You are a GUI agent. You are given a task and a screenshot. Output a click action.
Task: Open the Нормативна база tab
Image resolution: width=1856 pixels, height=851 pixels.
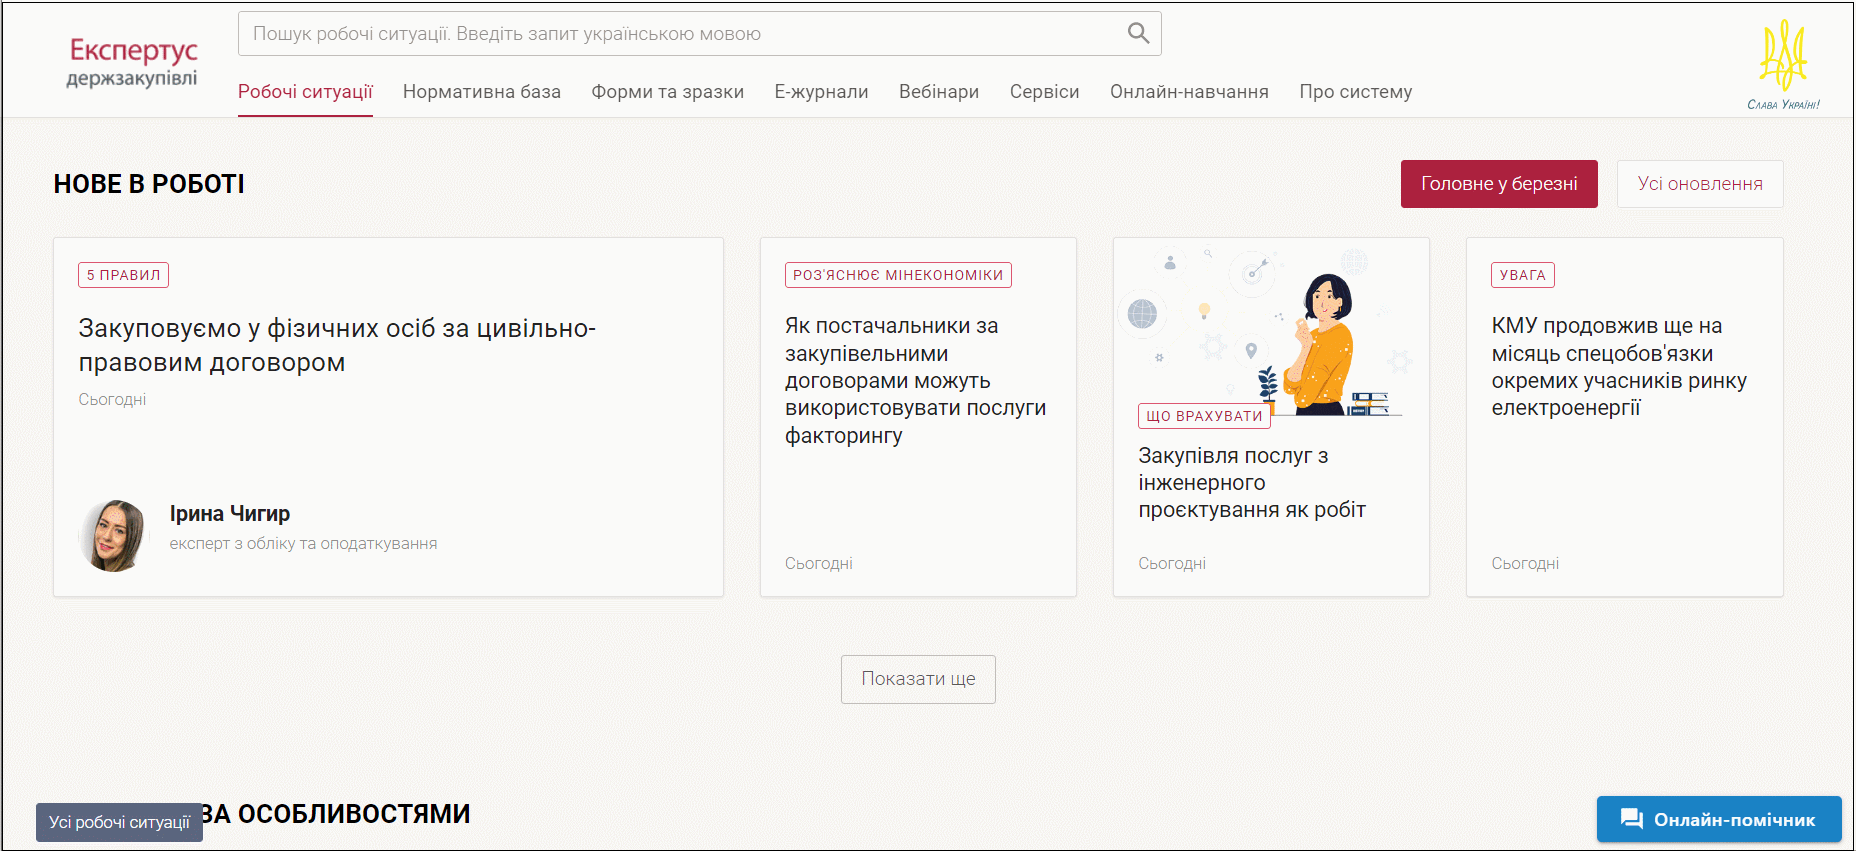[x=481, y=92]
